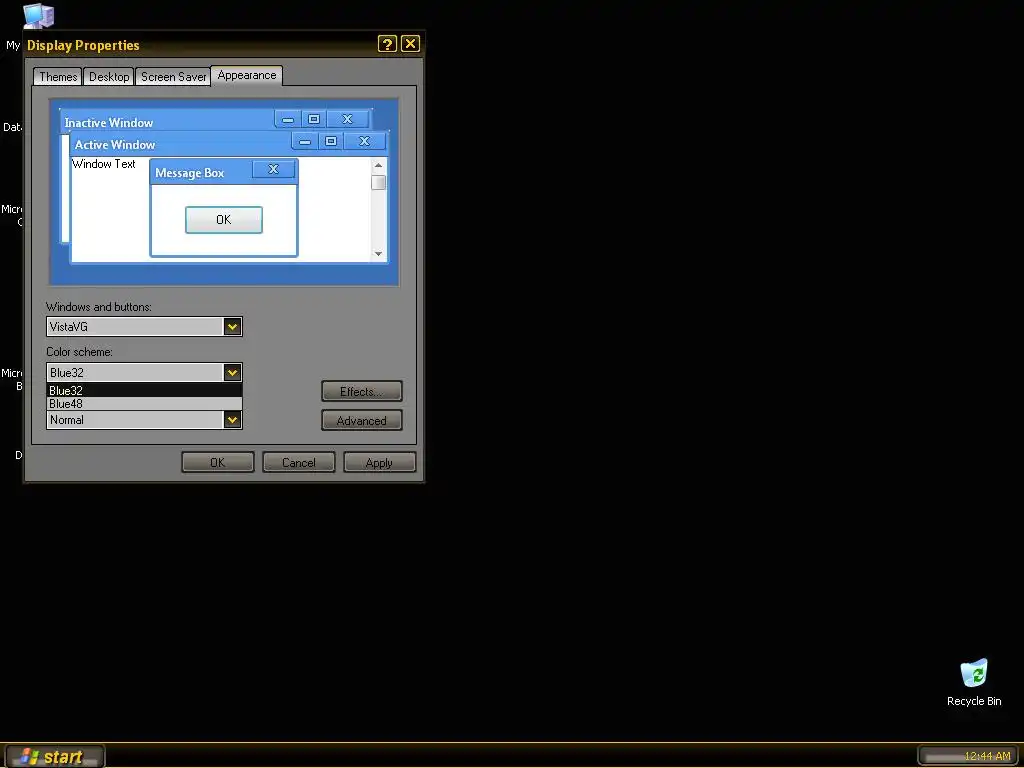Close the Display Properties dialog

point(410,44)
